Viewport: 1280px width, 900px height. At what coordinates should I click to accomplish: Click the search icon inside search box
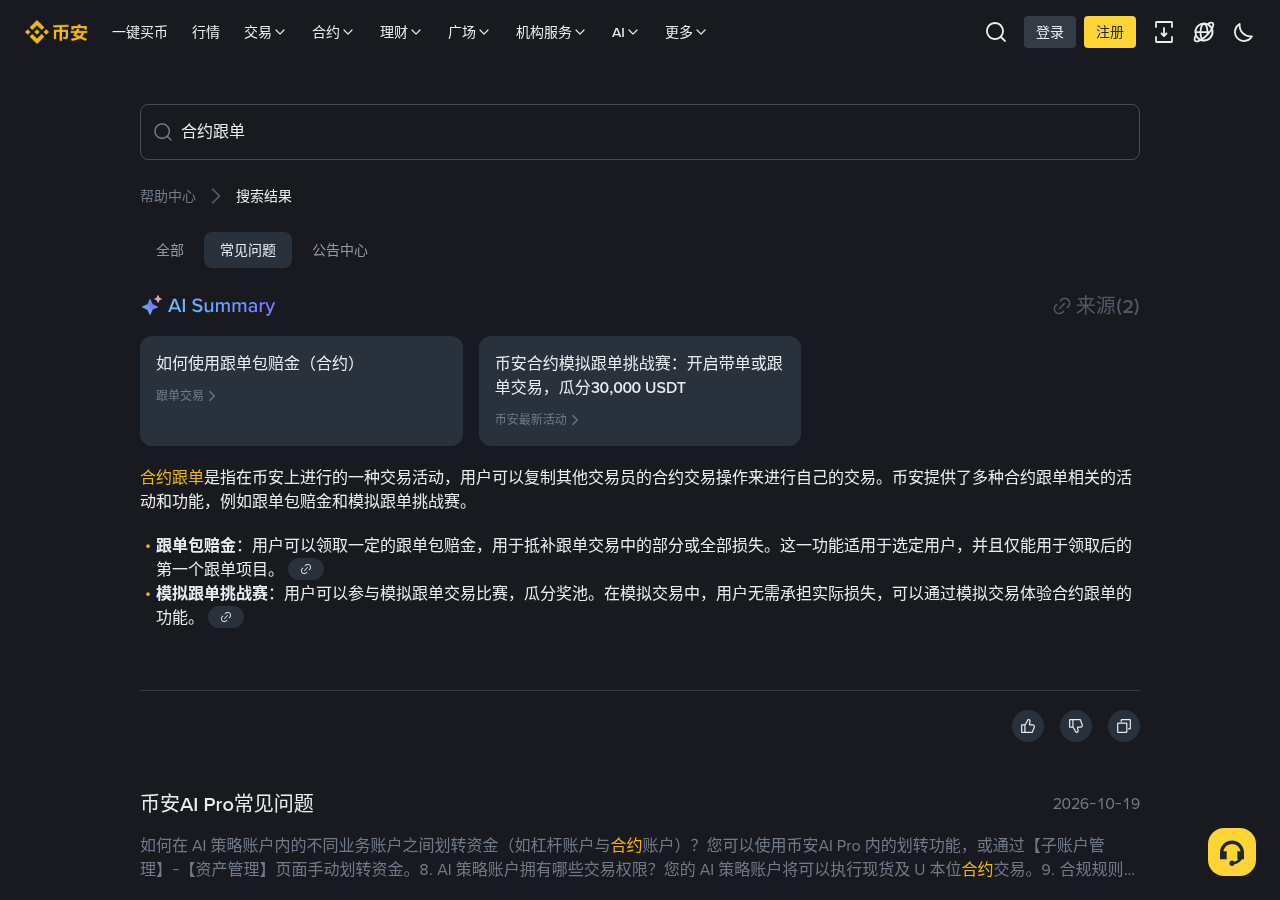[163, 132]
